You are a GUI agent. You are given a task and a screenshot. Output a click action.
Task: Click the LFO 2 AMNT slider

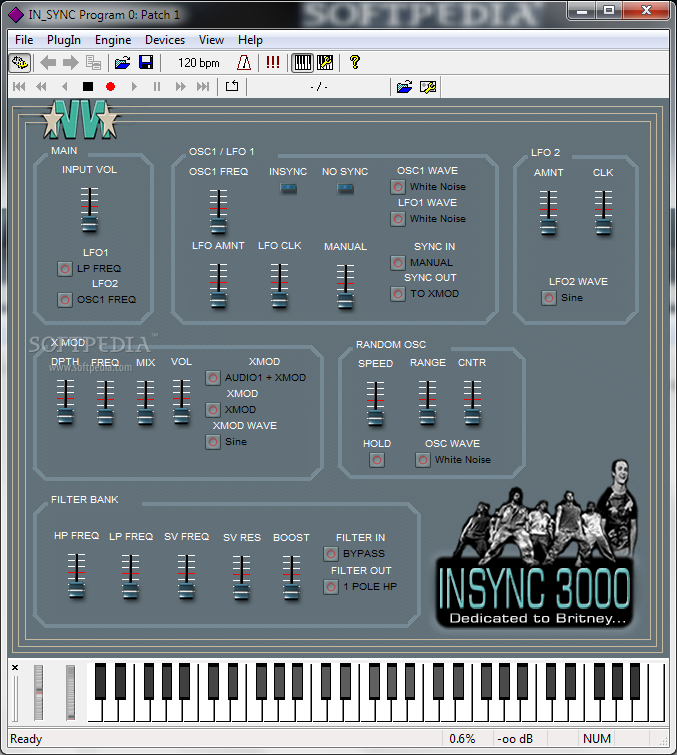tap(548, 213)
